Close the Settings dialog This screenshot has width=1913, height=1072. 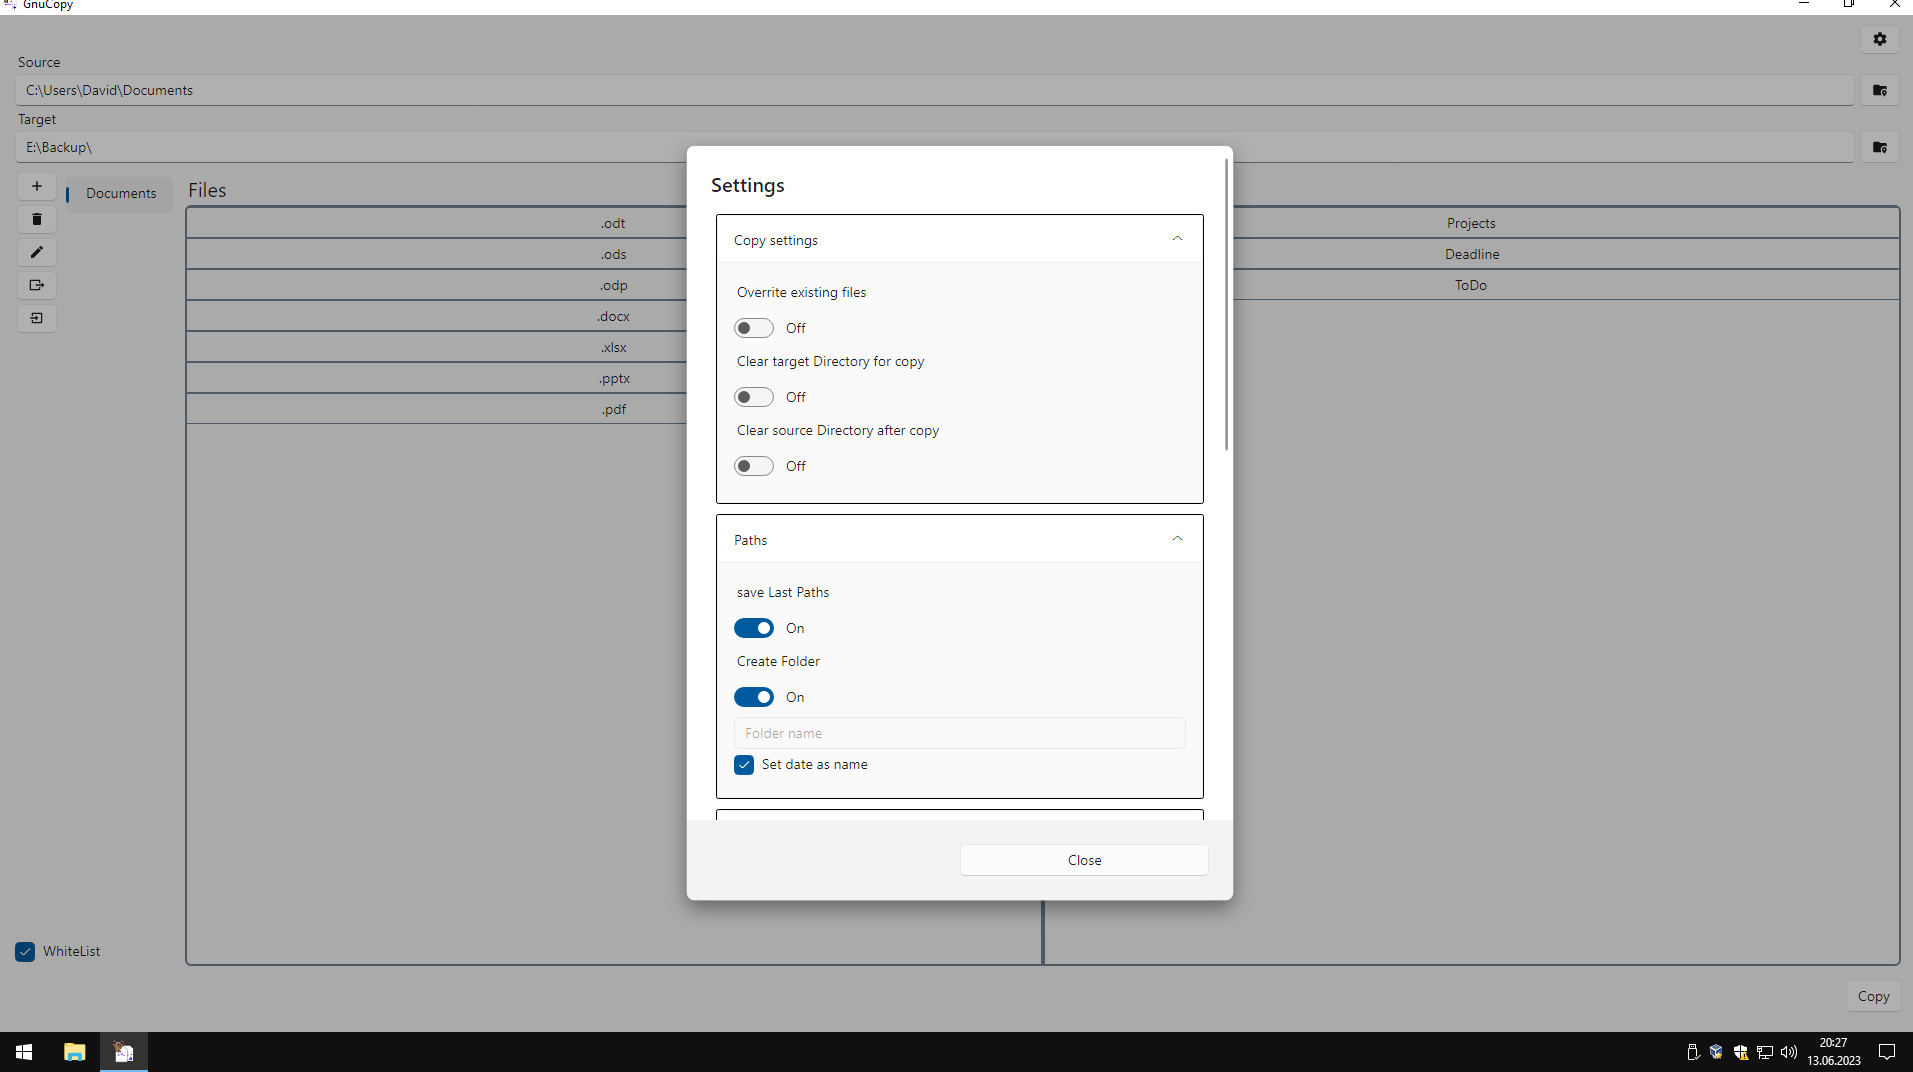click(1084, 860)
